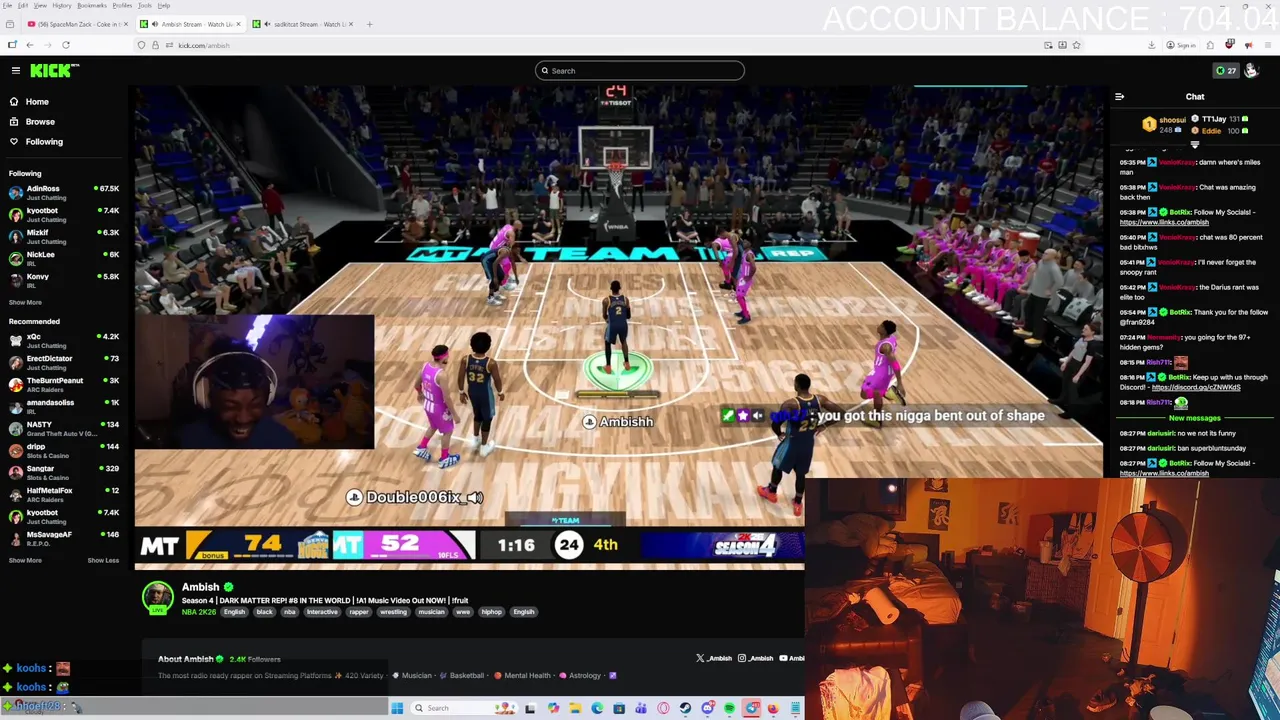The height and width of the screenshot is (720, 1280).
Task: Open File Explorer from the taskbar
Action: coord(575,708)
